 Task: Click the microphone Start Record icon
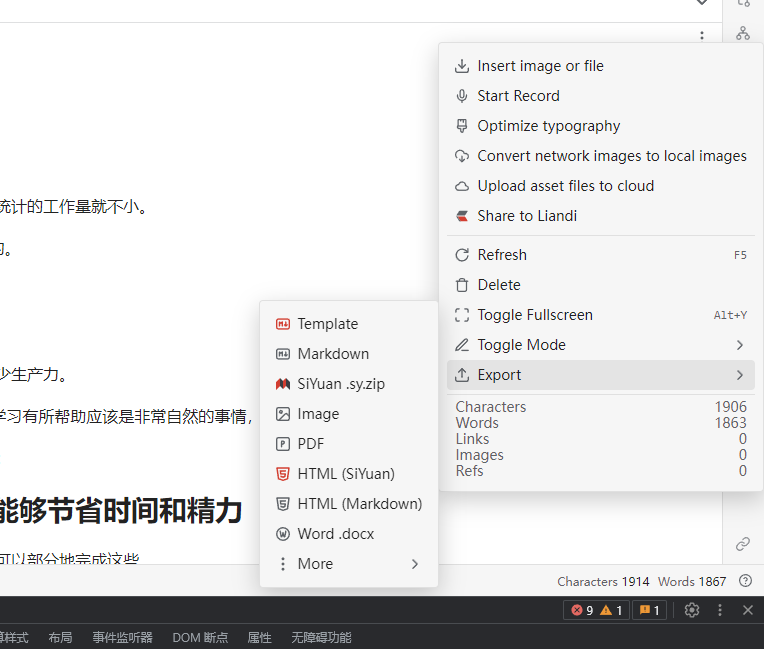(x=462, y=96)
